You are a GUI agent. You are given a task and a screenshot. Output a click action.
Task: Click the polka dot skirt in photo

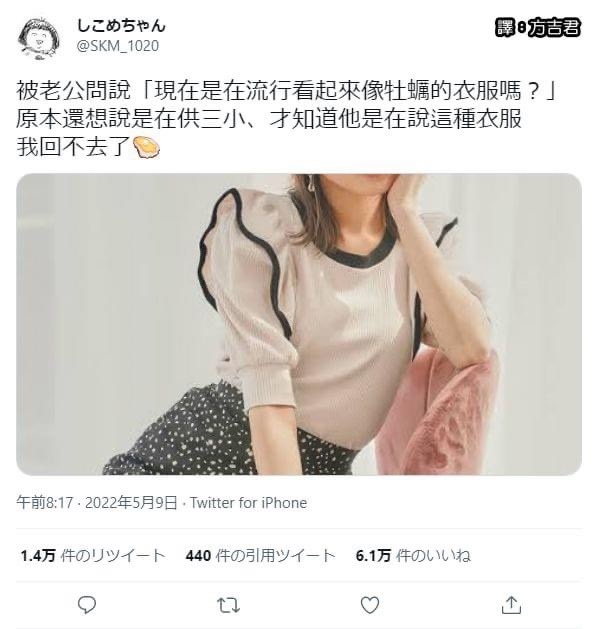point(217,433)
